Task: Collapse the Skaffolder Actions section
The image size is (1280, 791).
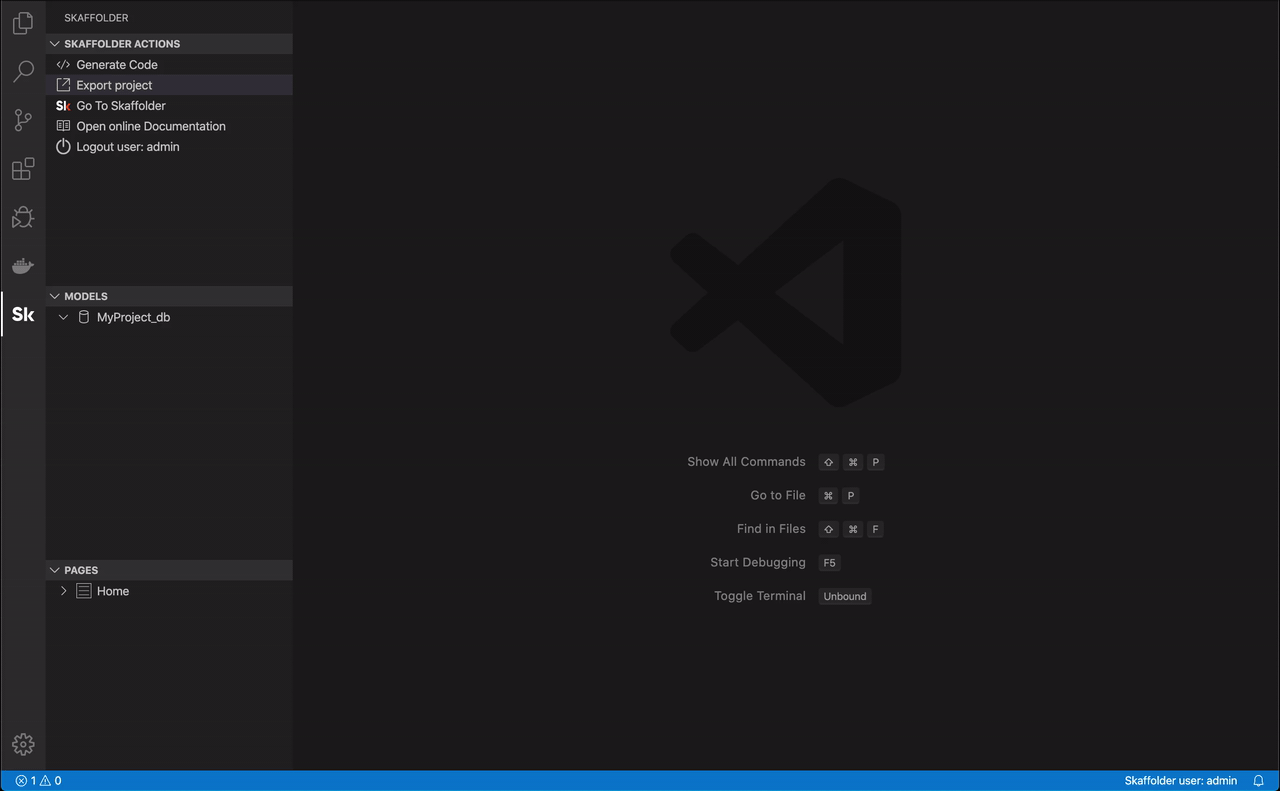Action: (55, 44)
